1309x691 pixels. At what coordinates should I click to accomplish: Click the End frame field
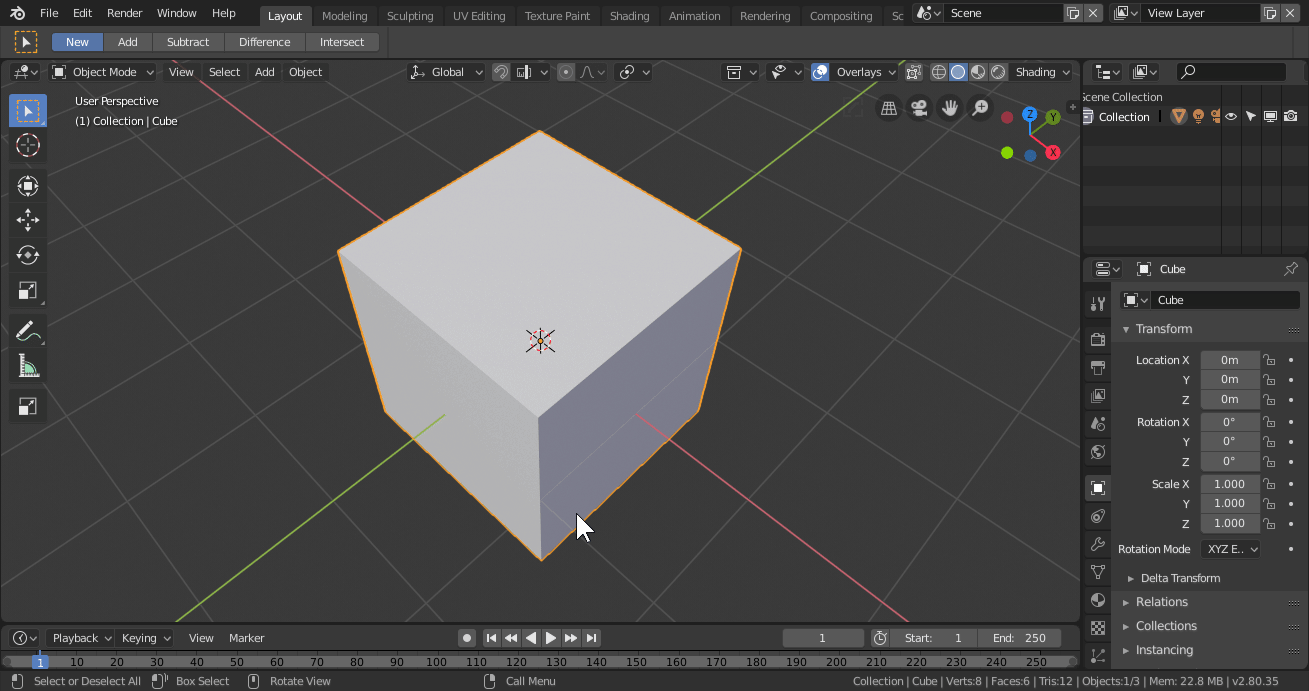click(1020, 638)
